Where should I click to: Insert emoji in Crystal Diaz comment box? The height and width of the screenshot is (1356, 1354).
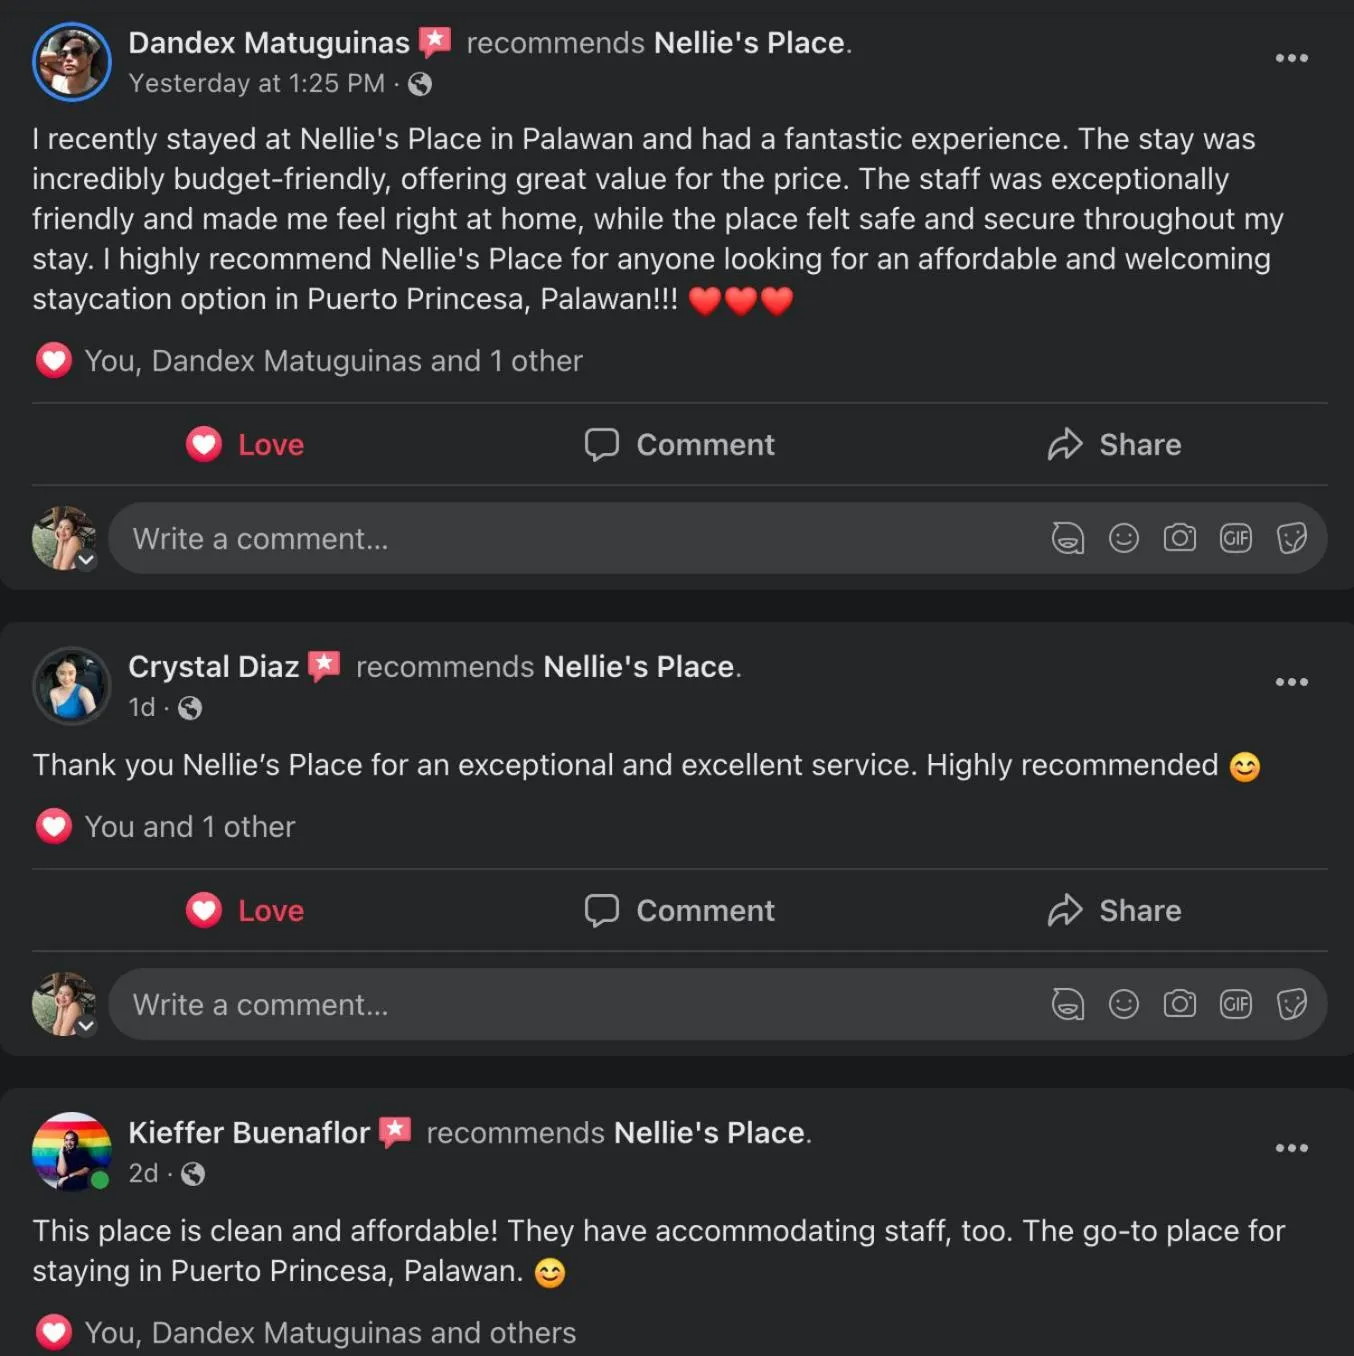(1123, 1004)
